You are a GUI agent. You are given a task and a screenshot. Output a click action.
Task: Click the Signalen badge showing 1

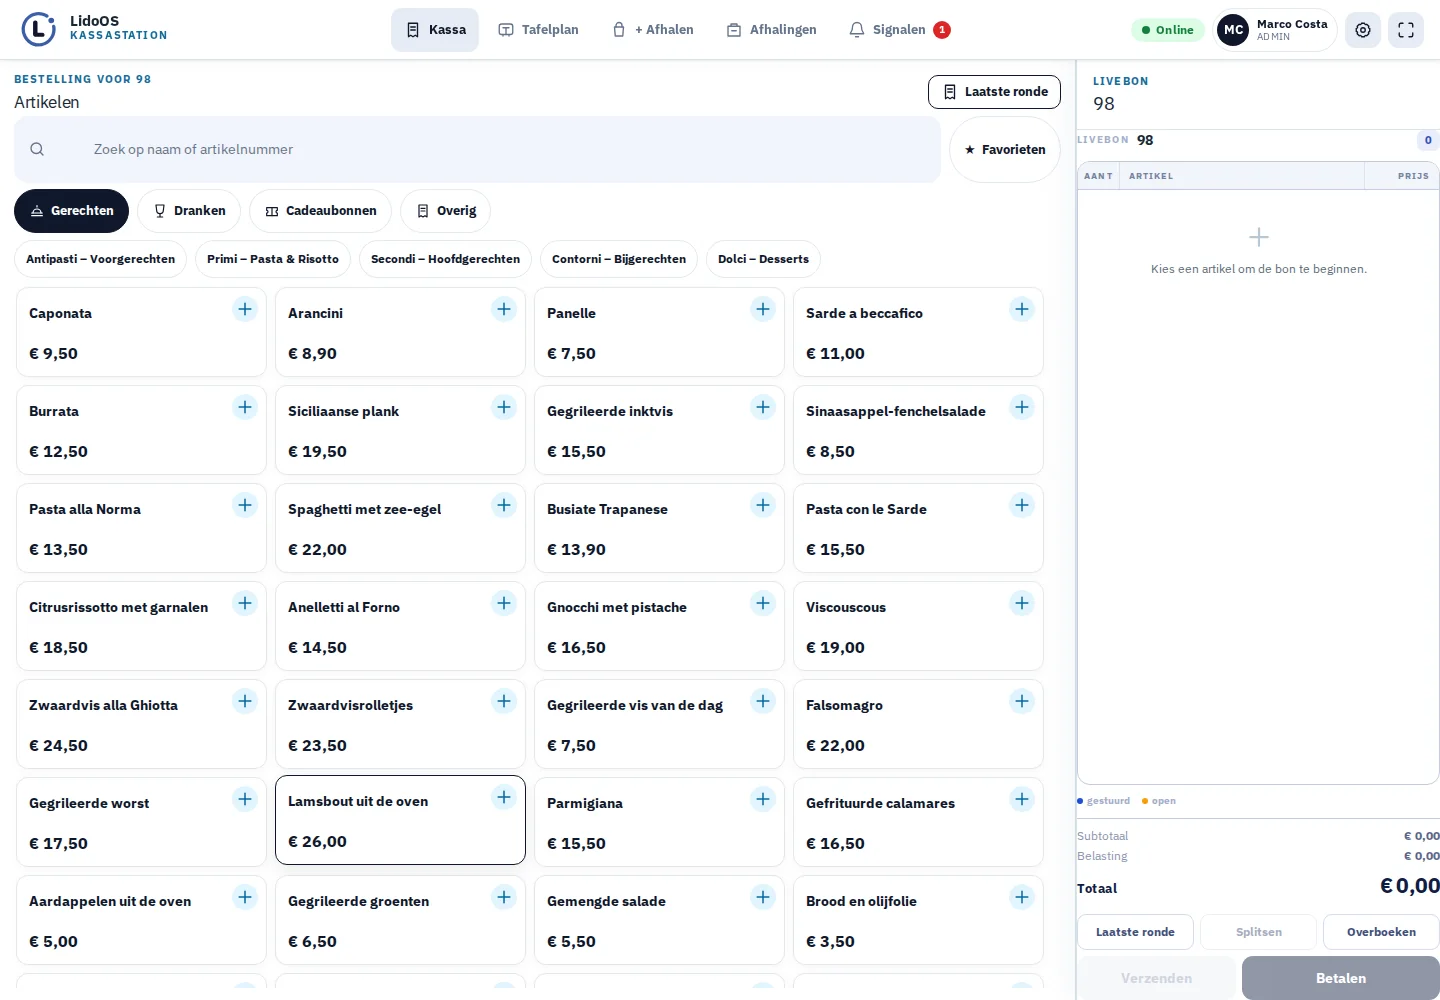point(942,30)
